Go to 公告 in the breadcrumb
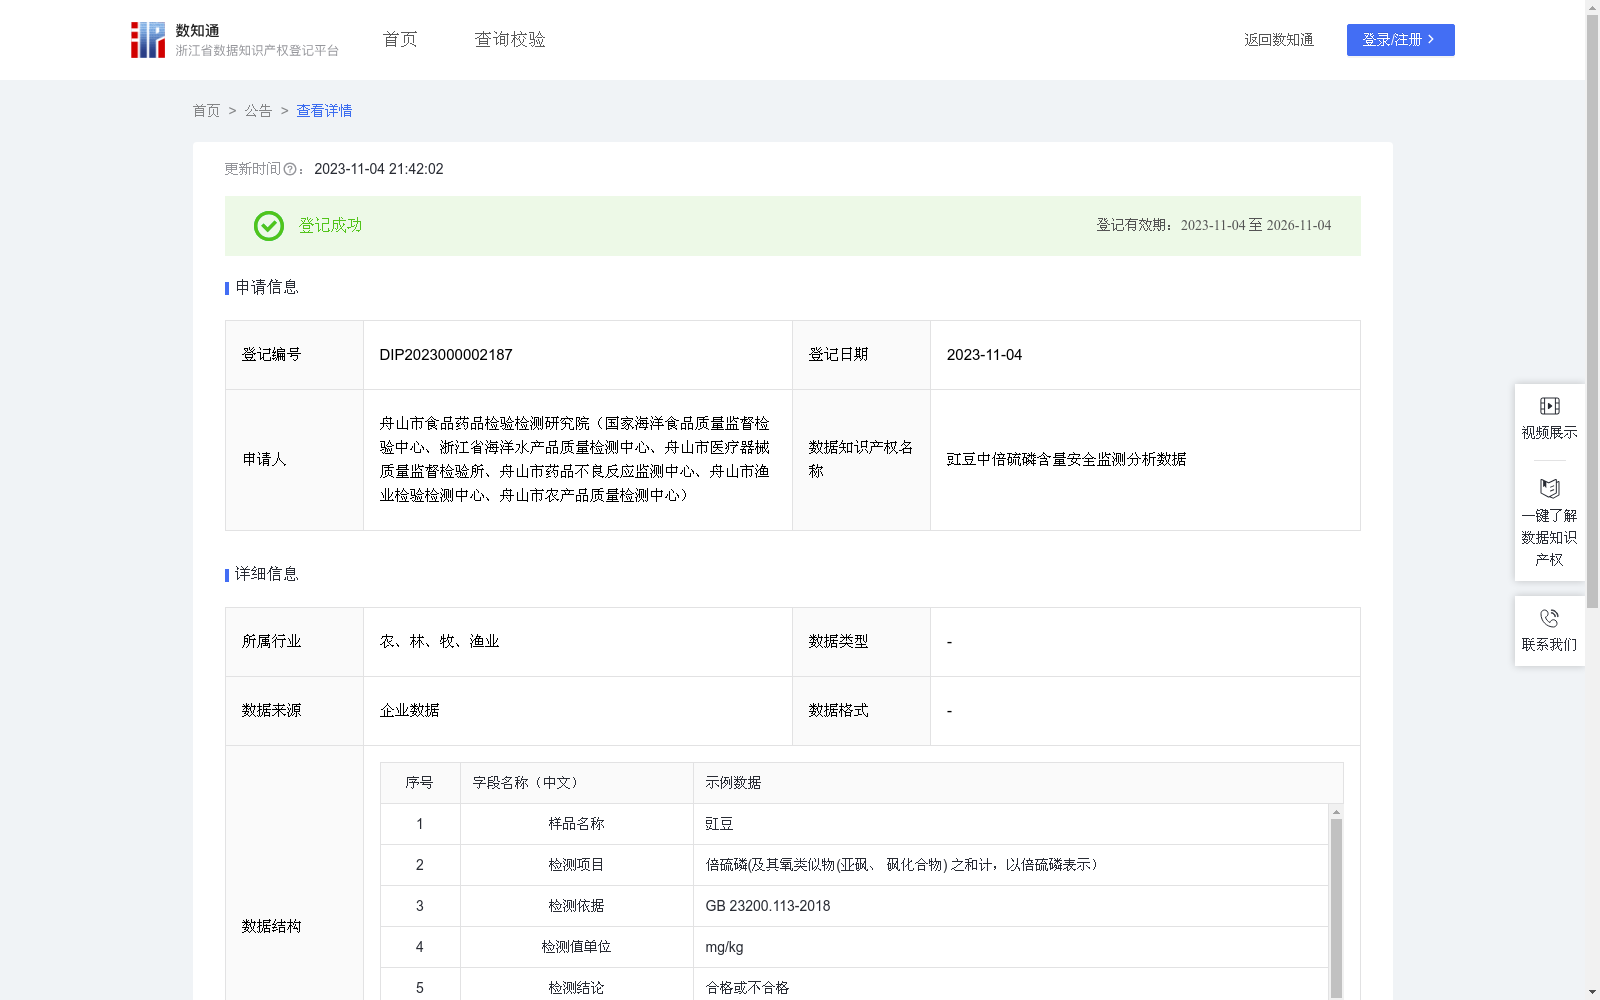This screenshot has height=1000, width=1600. (x=258, y=111)
